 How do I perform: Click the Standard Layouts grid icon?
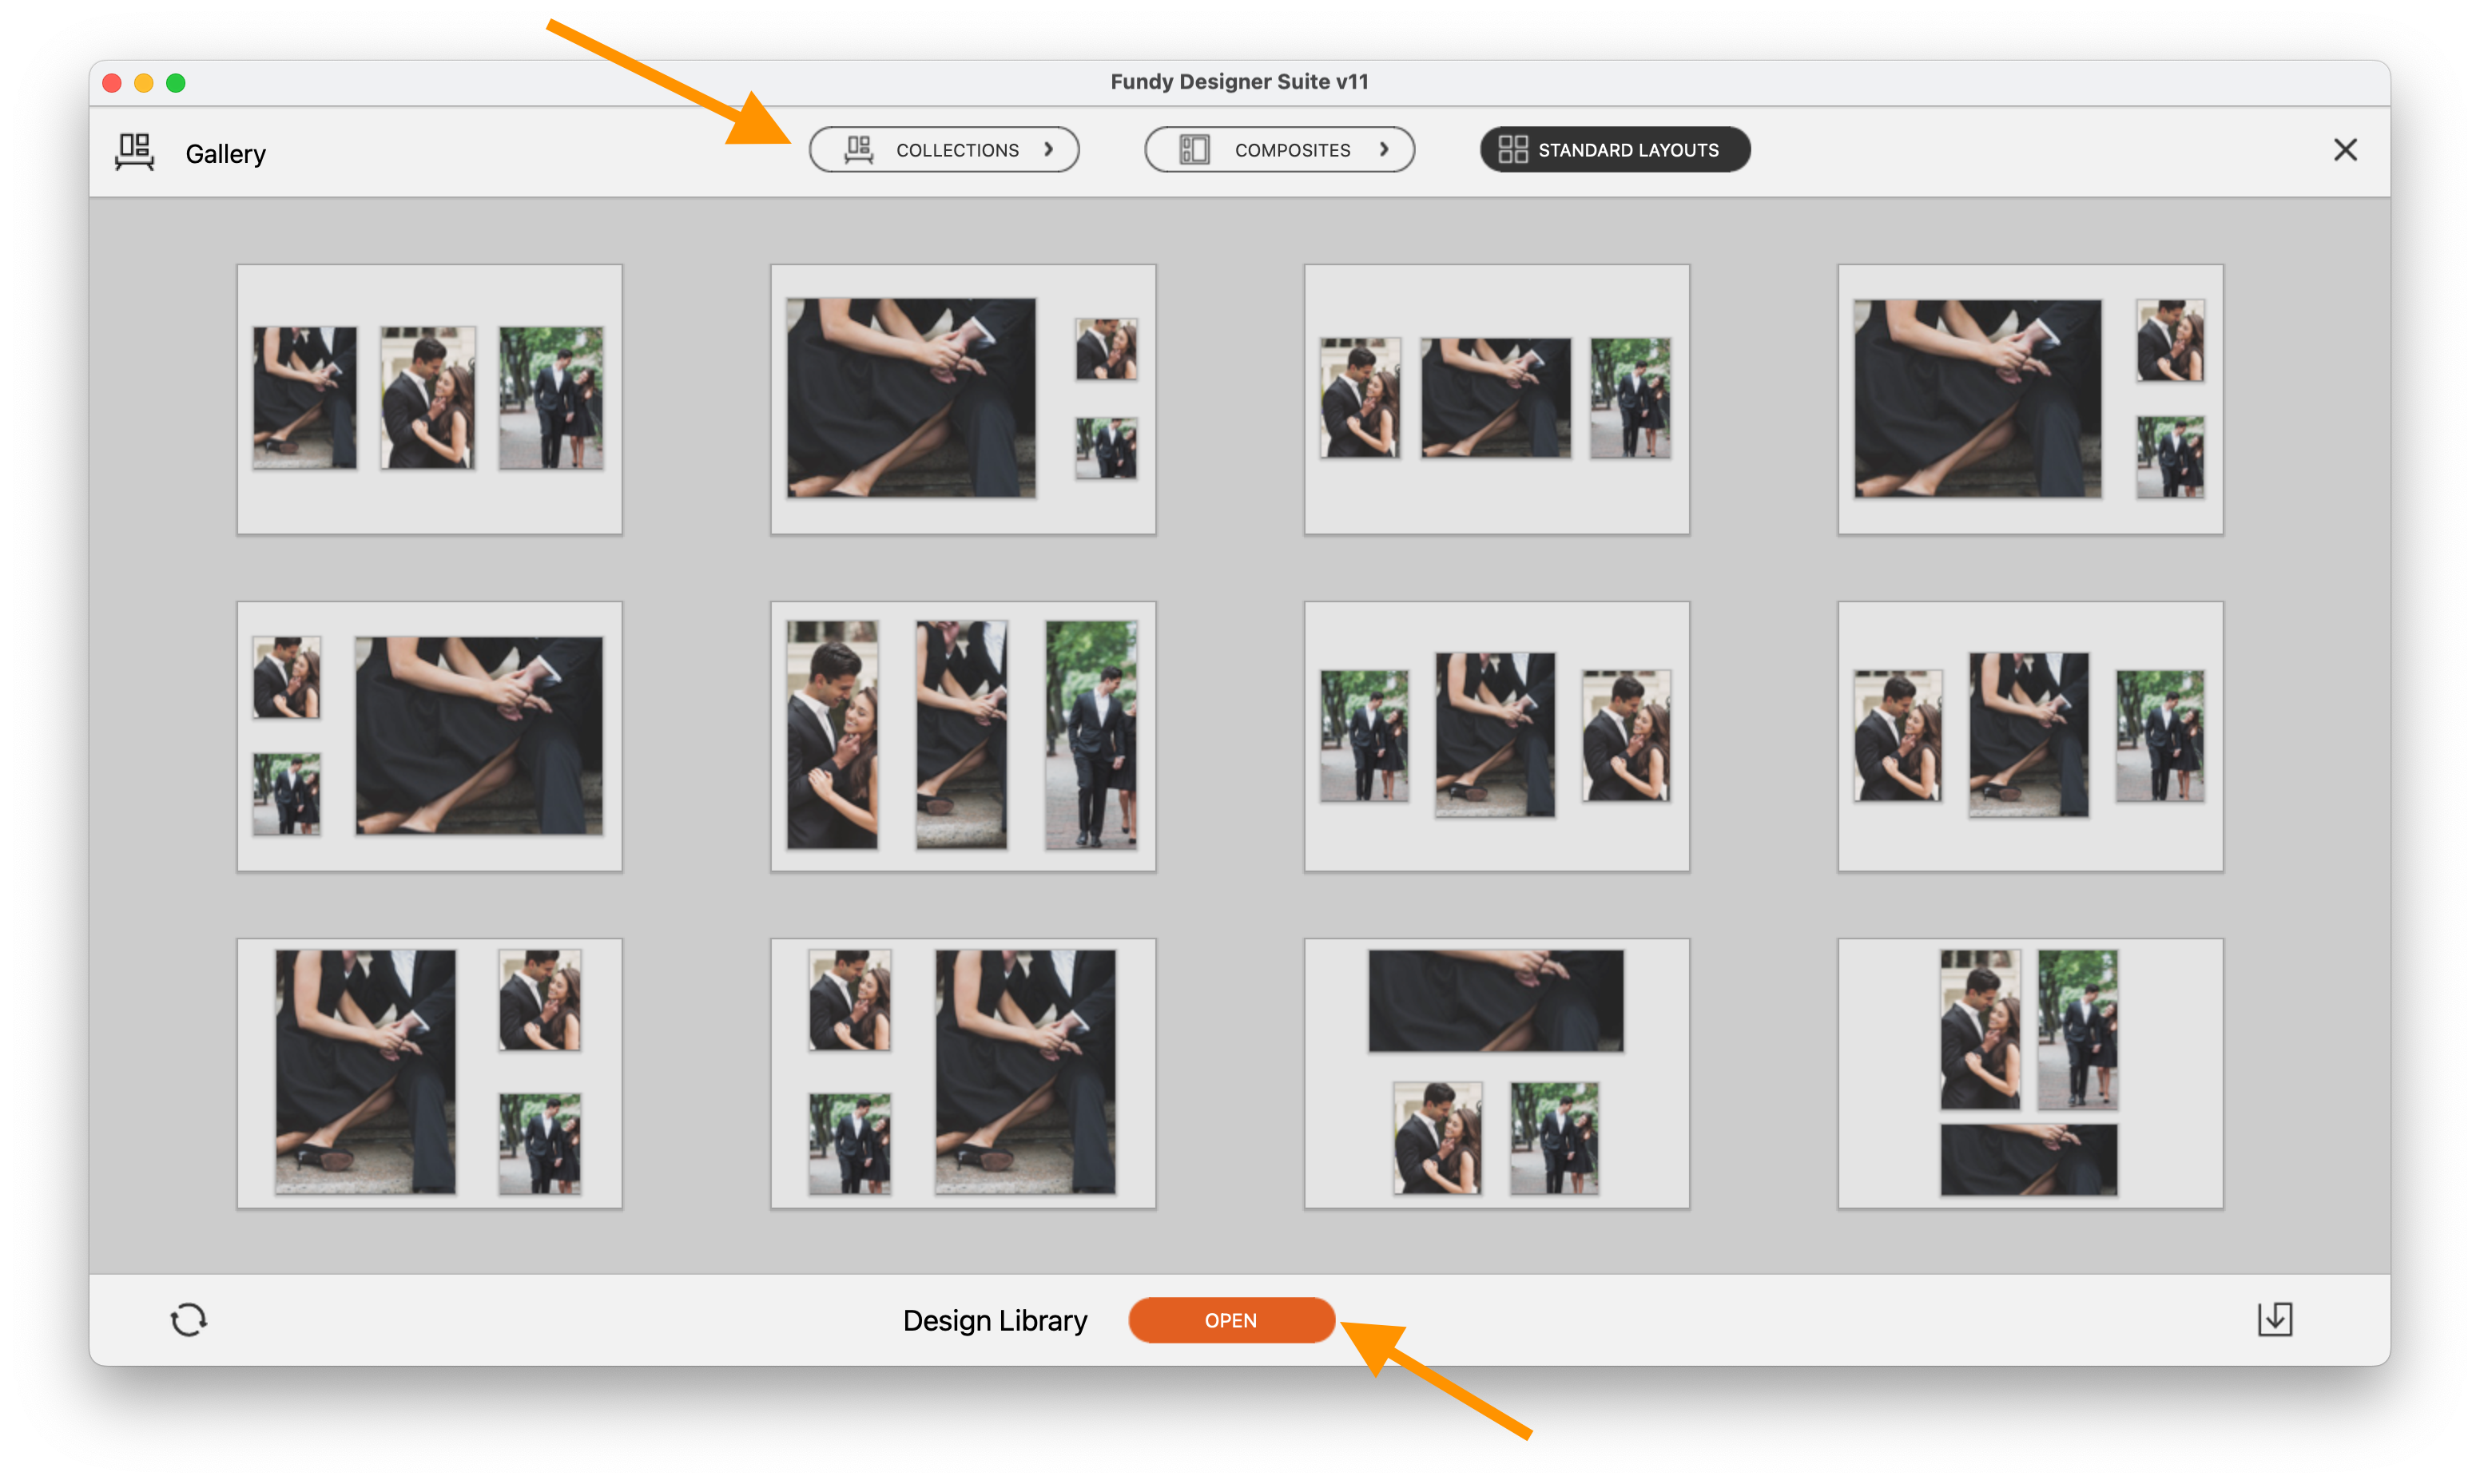click(x=1513, y=150)
